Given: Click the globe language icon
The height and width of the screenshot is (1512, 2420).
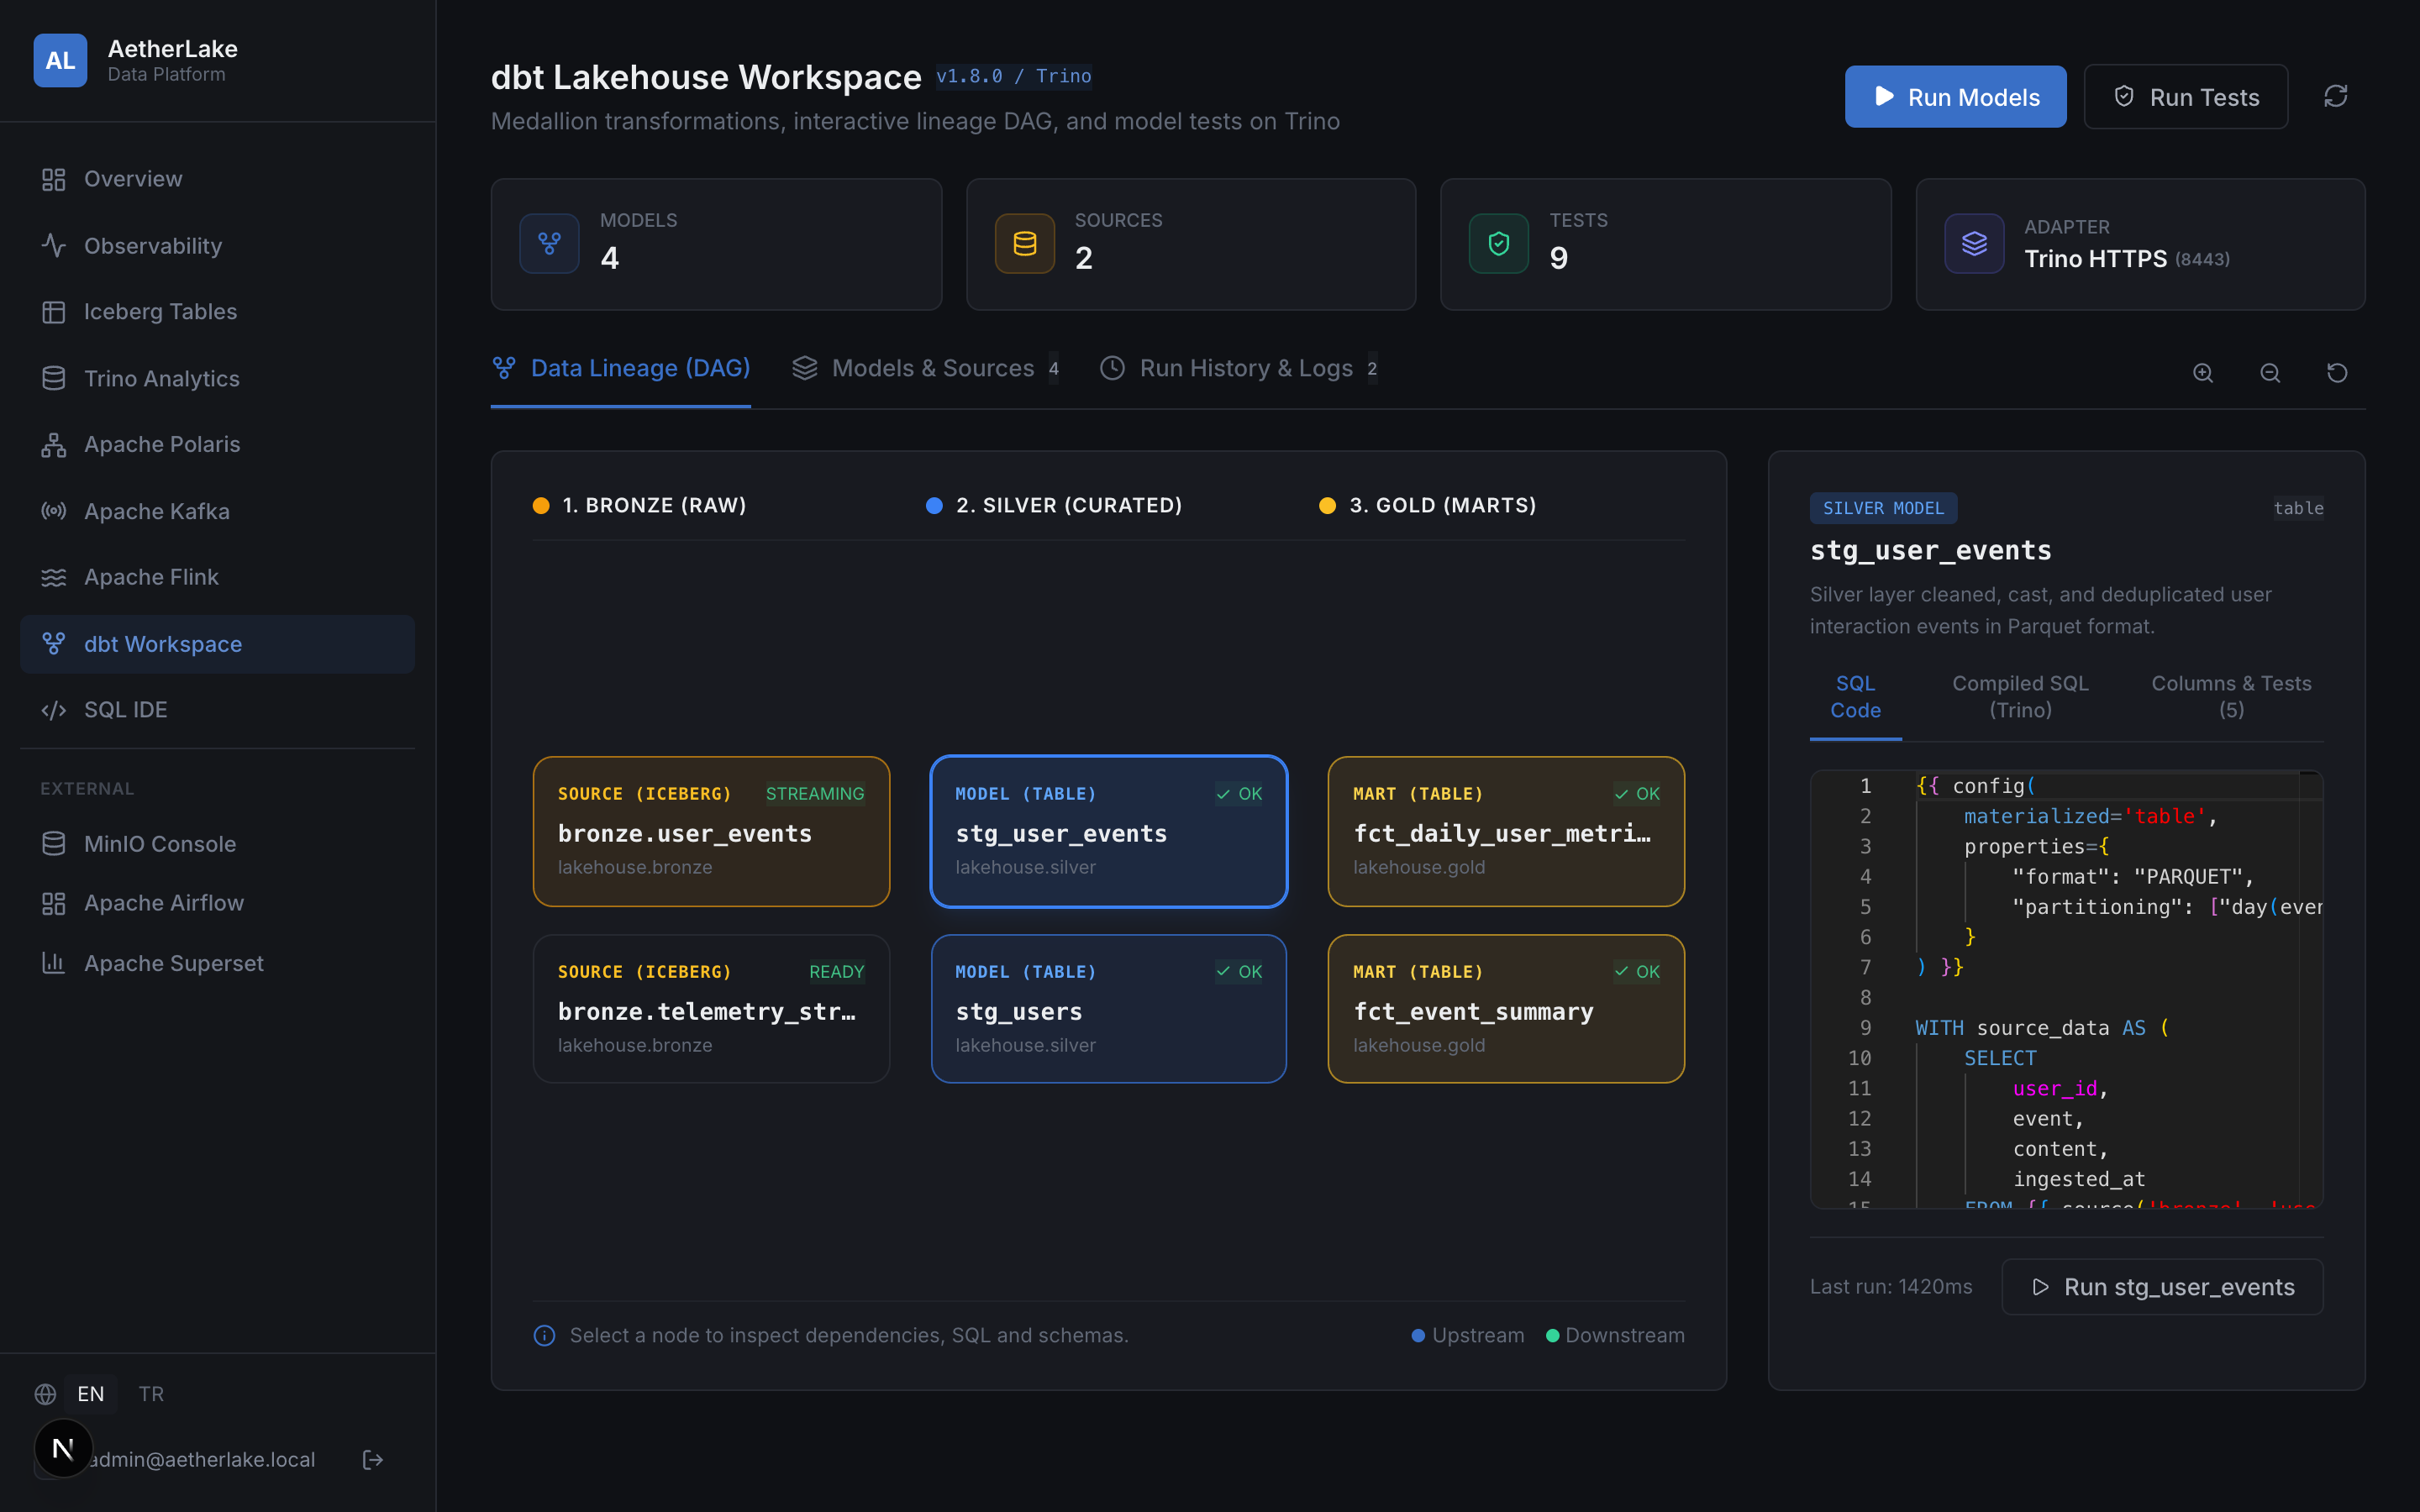Looking at the screenshot, I should 45,1394.
